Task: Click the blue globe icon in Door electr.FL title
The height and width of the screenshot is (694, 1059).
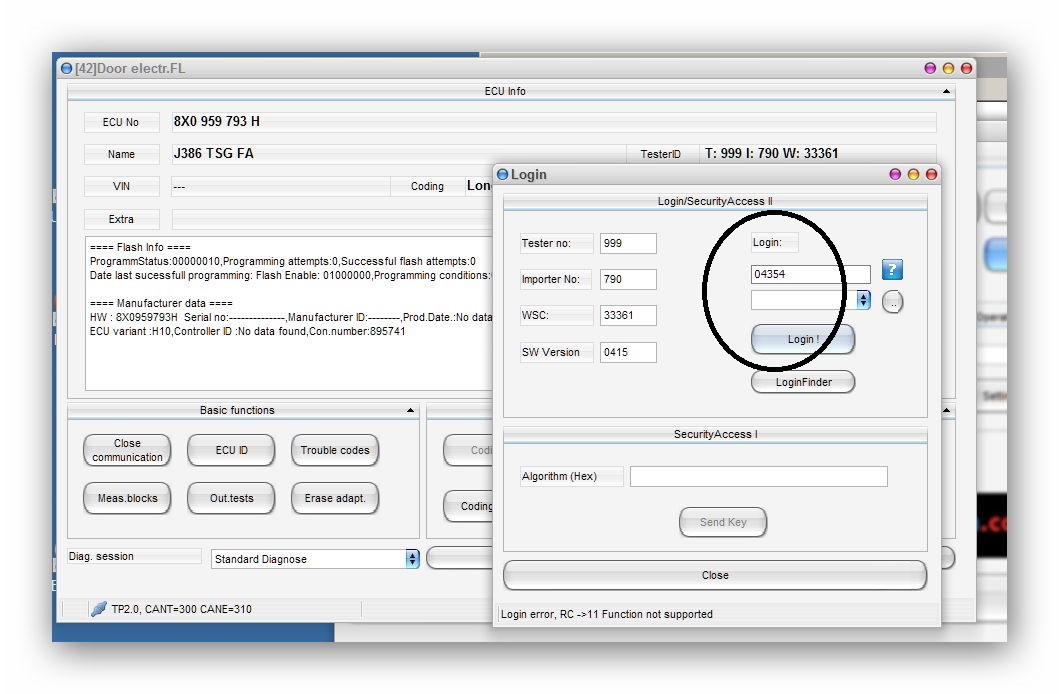Action: coord(66,68)
